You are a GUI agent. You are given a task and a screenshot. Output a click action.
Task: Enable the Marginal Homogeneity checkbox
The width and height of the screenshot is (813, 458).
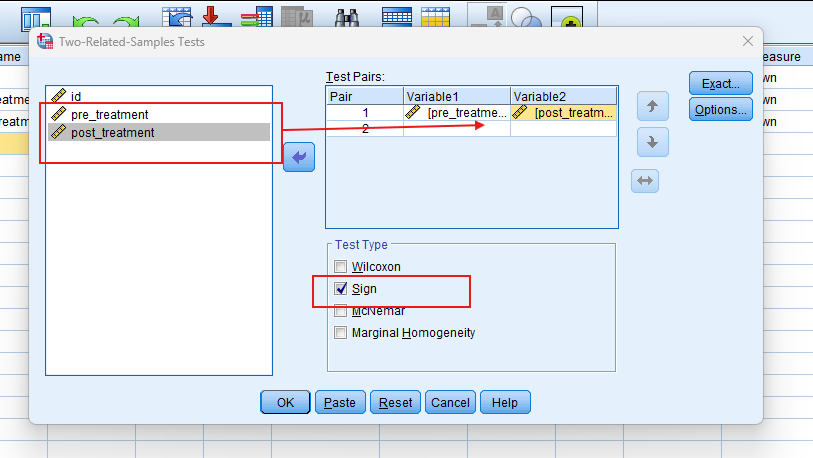[341, 333]
